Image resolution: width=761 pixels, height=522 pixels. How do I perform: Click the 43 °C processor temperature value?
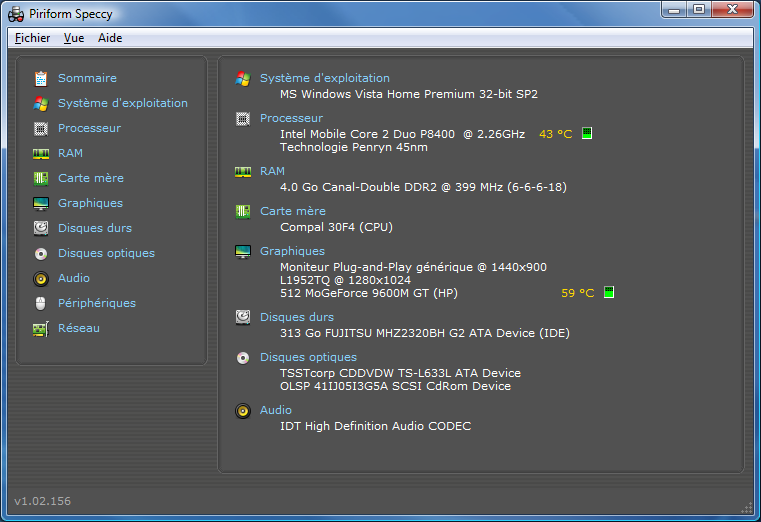pos(556,134)
